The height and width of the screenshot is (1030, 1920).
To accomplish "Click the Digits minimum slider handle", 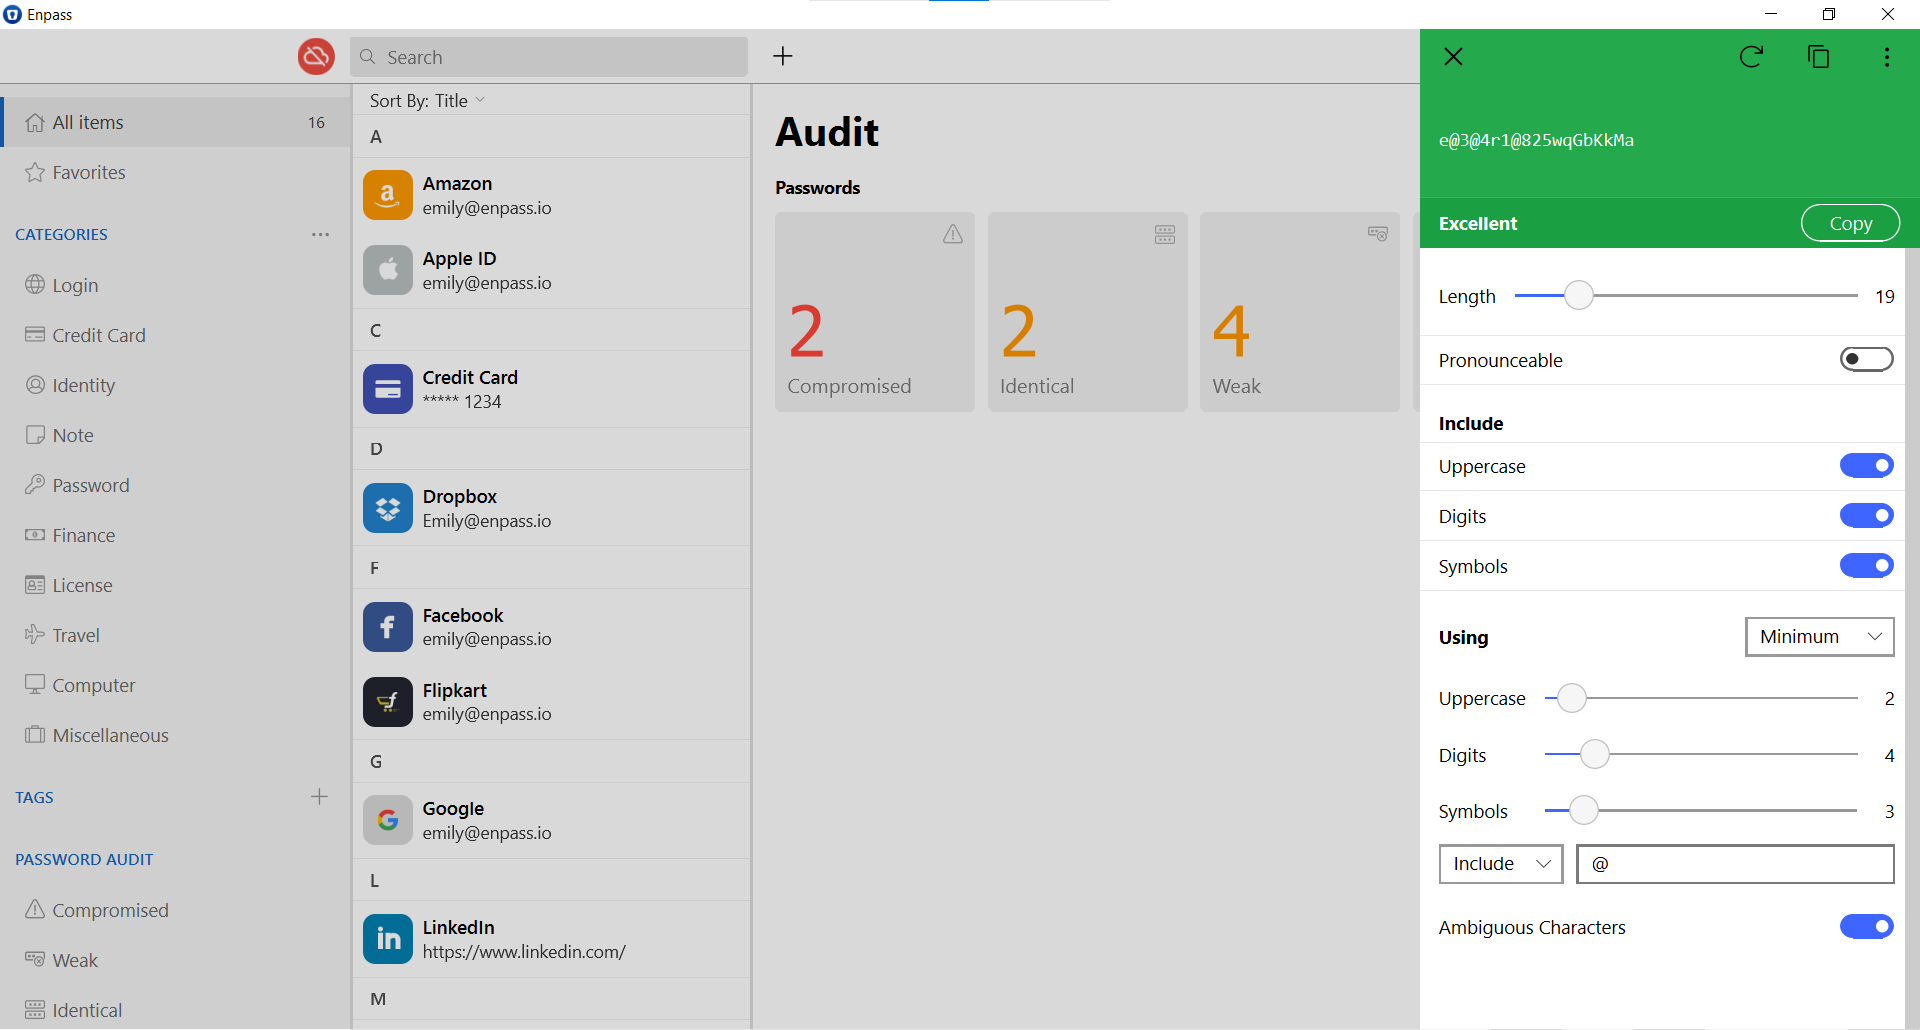I will (1595, 754).
